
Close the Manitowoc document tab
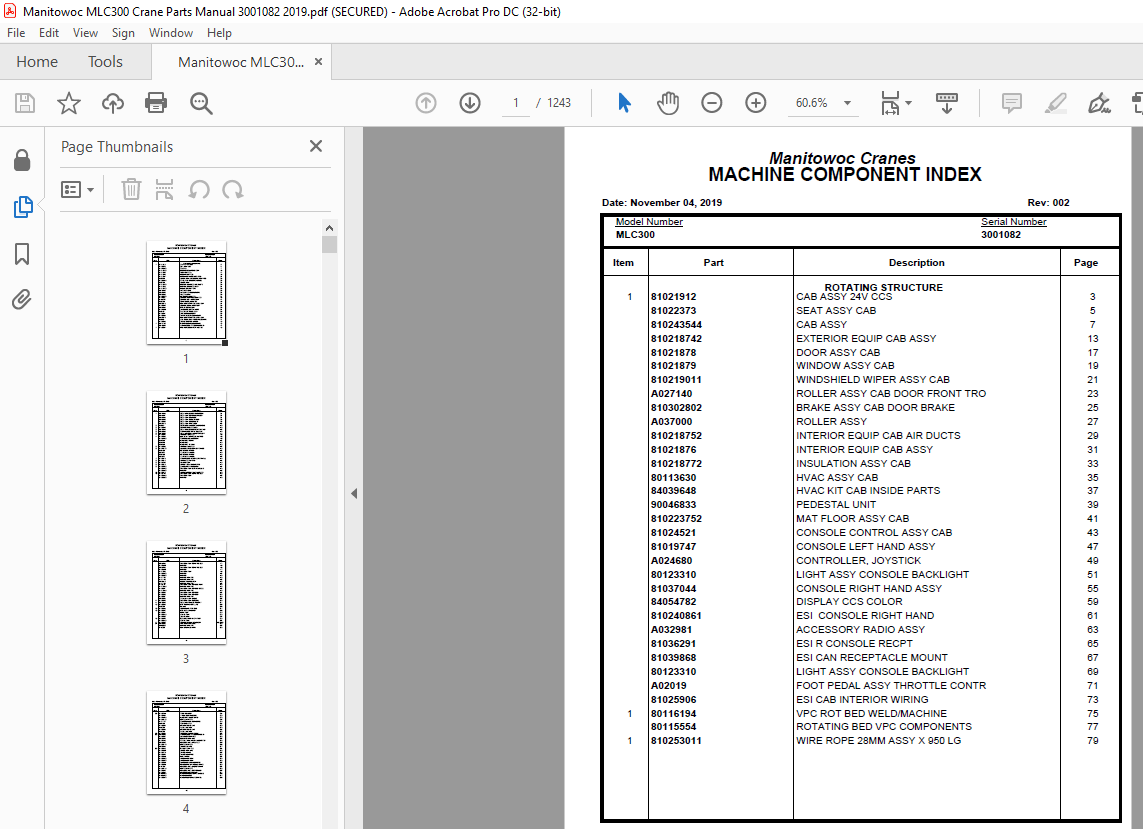(x=318, y=62)
